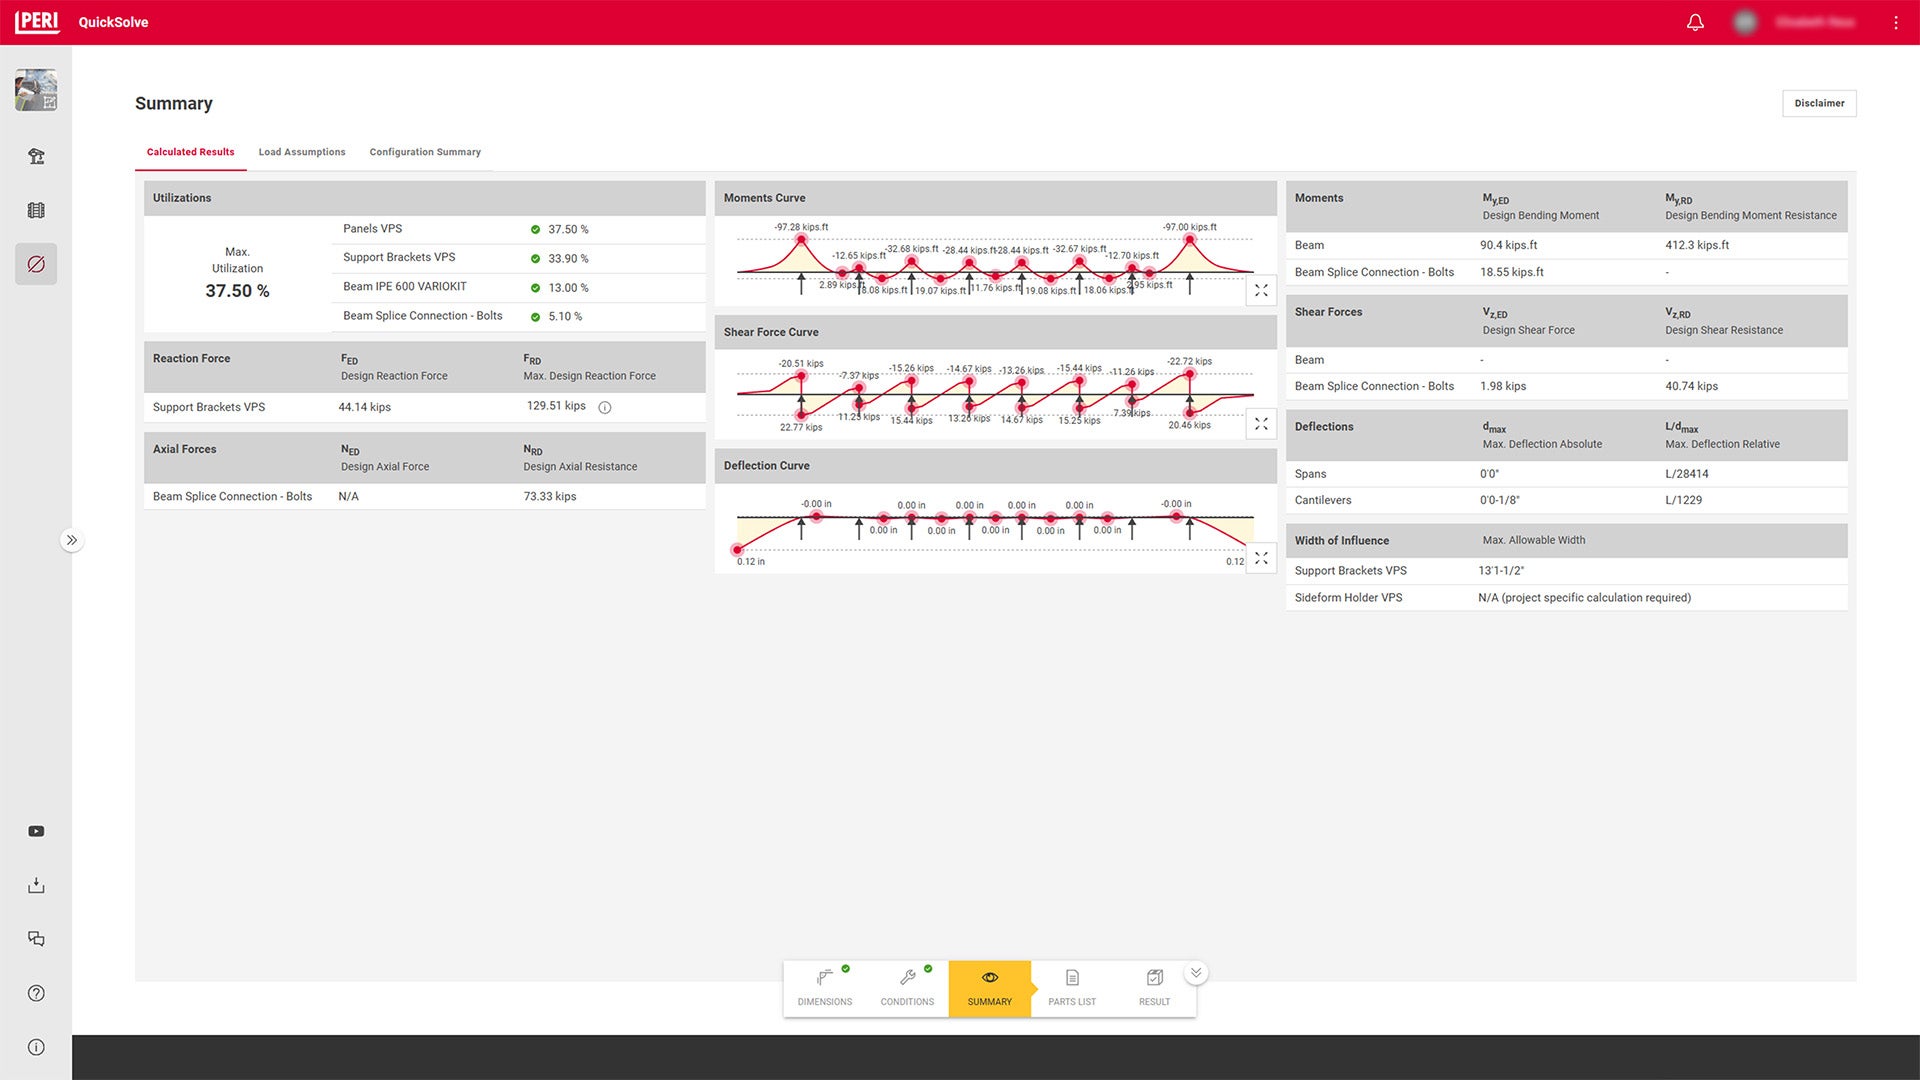This screenshot has width=1920, height=1080.
Task: Expand the left sidebar with double chevron
Action: [71, 540]
